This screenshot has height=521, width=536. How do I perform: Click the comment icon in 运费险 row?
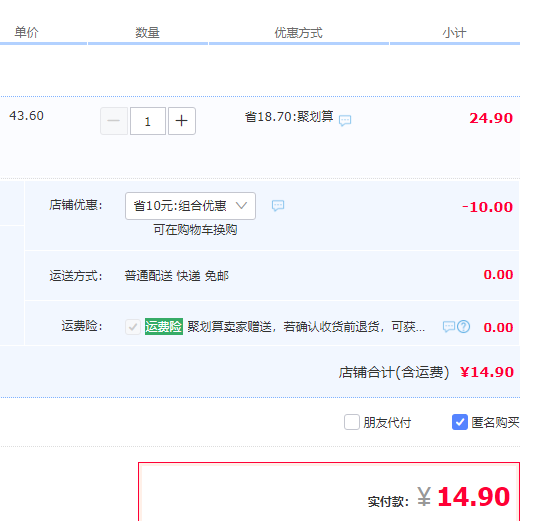[x=449, y=327]
